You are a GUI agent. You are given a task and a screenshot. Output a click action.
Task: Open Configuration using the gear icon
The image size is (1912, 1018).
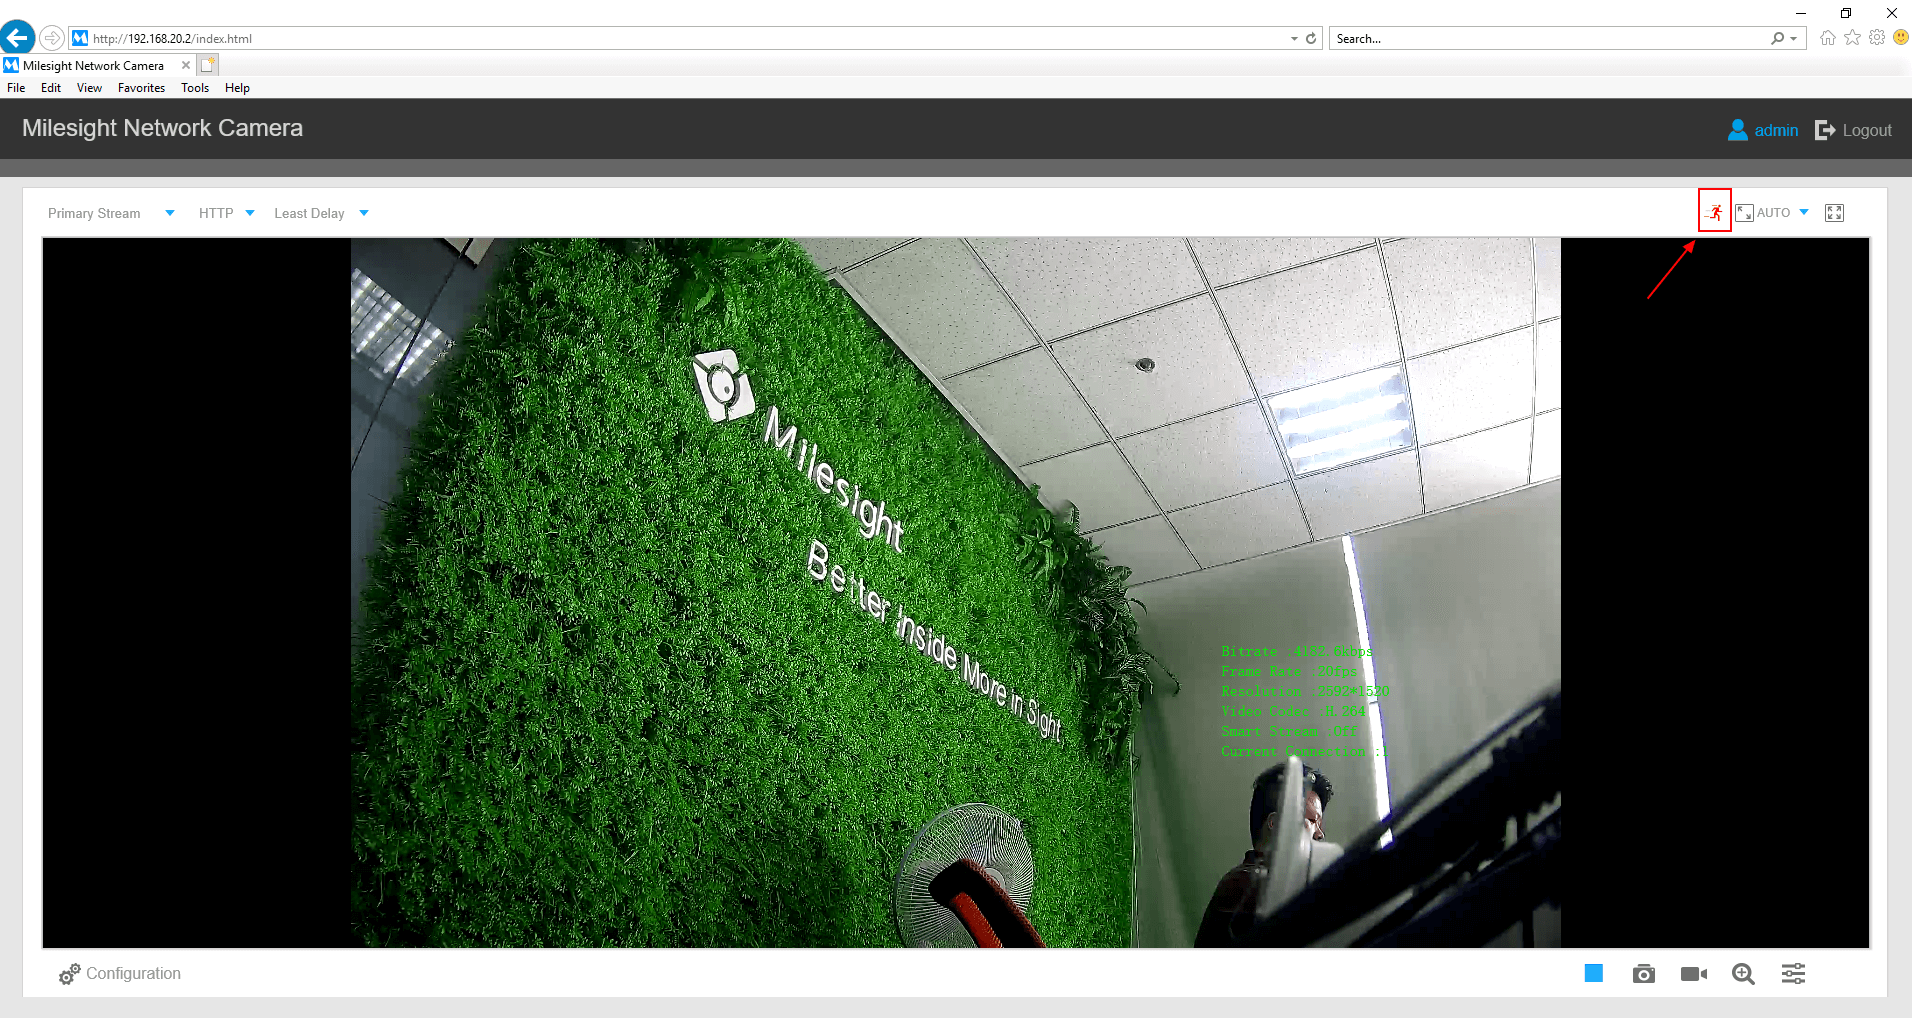pyautogui.click(x=68, y=973)
